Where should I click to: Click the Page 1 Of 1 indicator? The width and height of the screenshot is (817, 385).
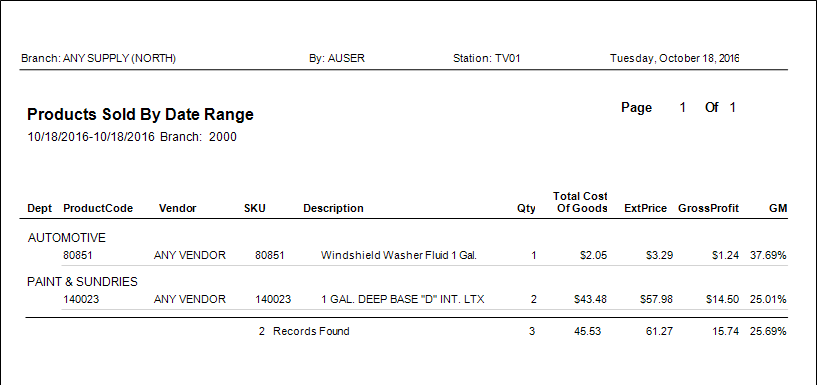pos(678,108)
